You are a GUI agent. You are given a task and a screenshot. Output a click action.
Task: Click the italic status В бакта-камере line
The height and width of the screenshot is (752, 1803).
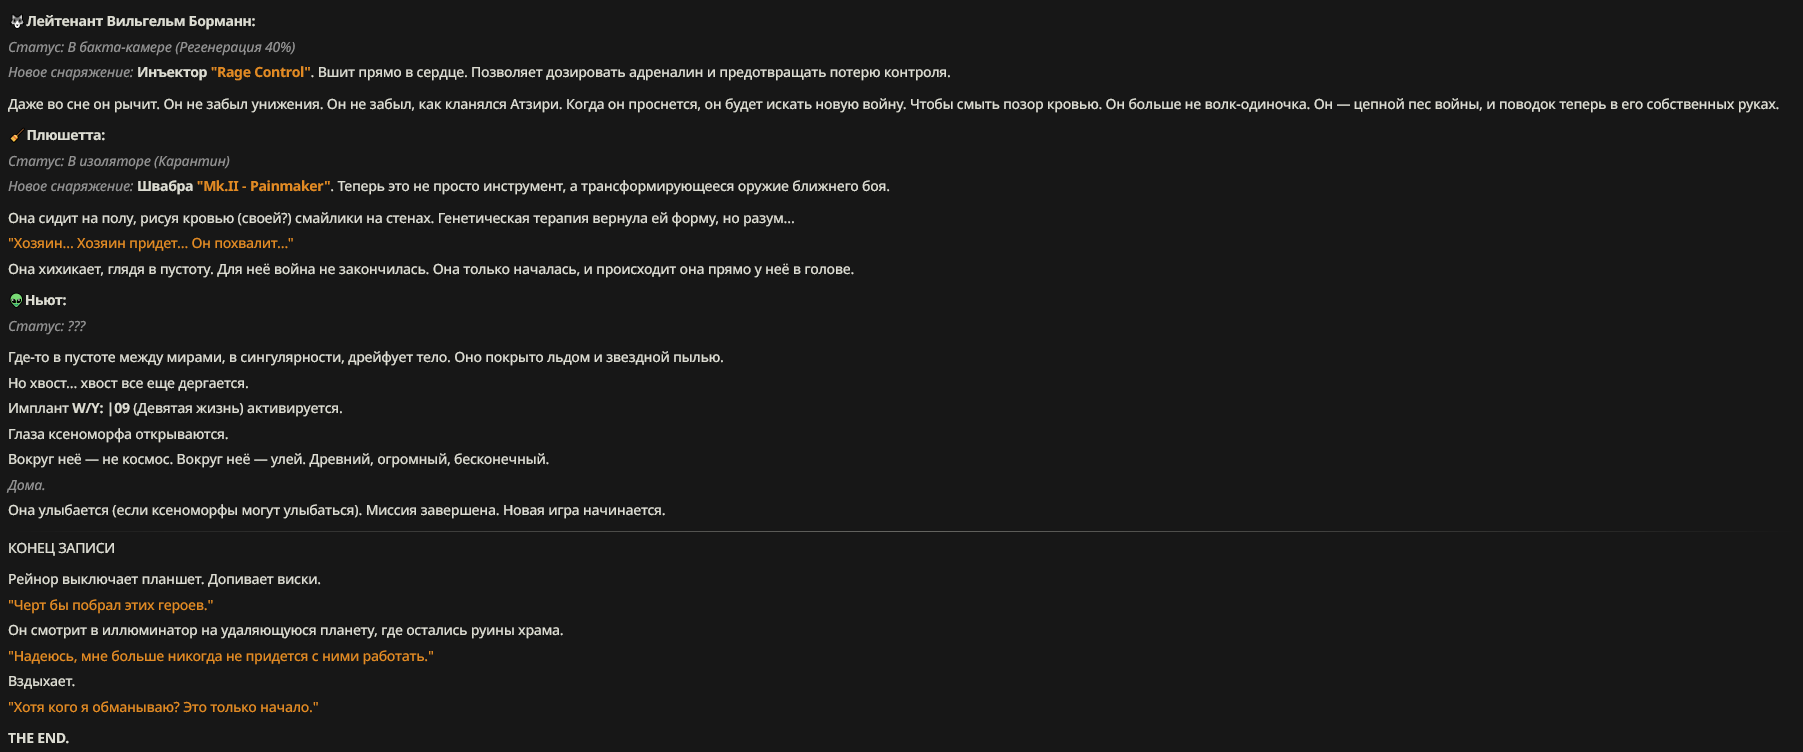tap(151, 47)
